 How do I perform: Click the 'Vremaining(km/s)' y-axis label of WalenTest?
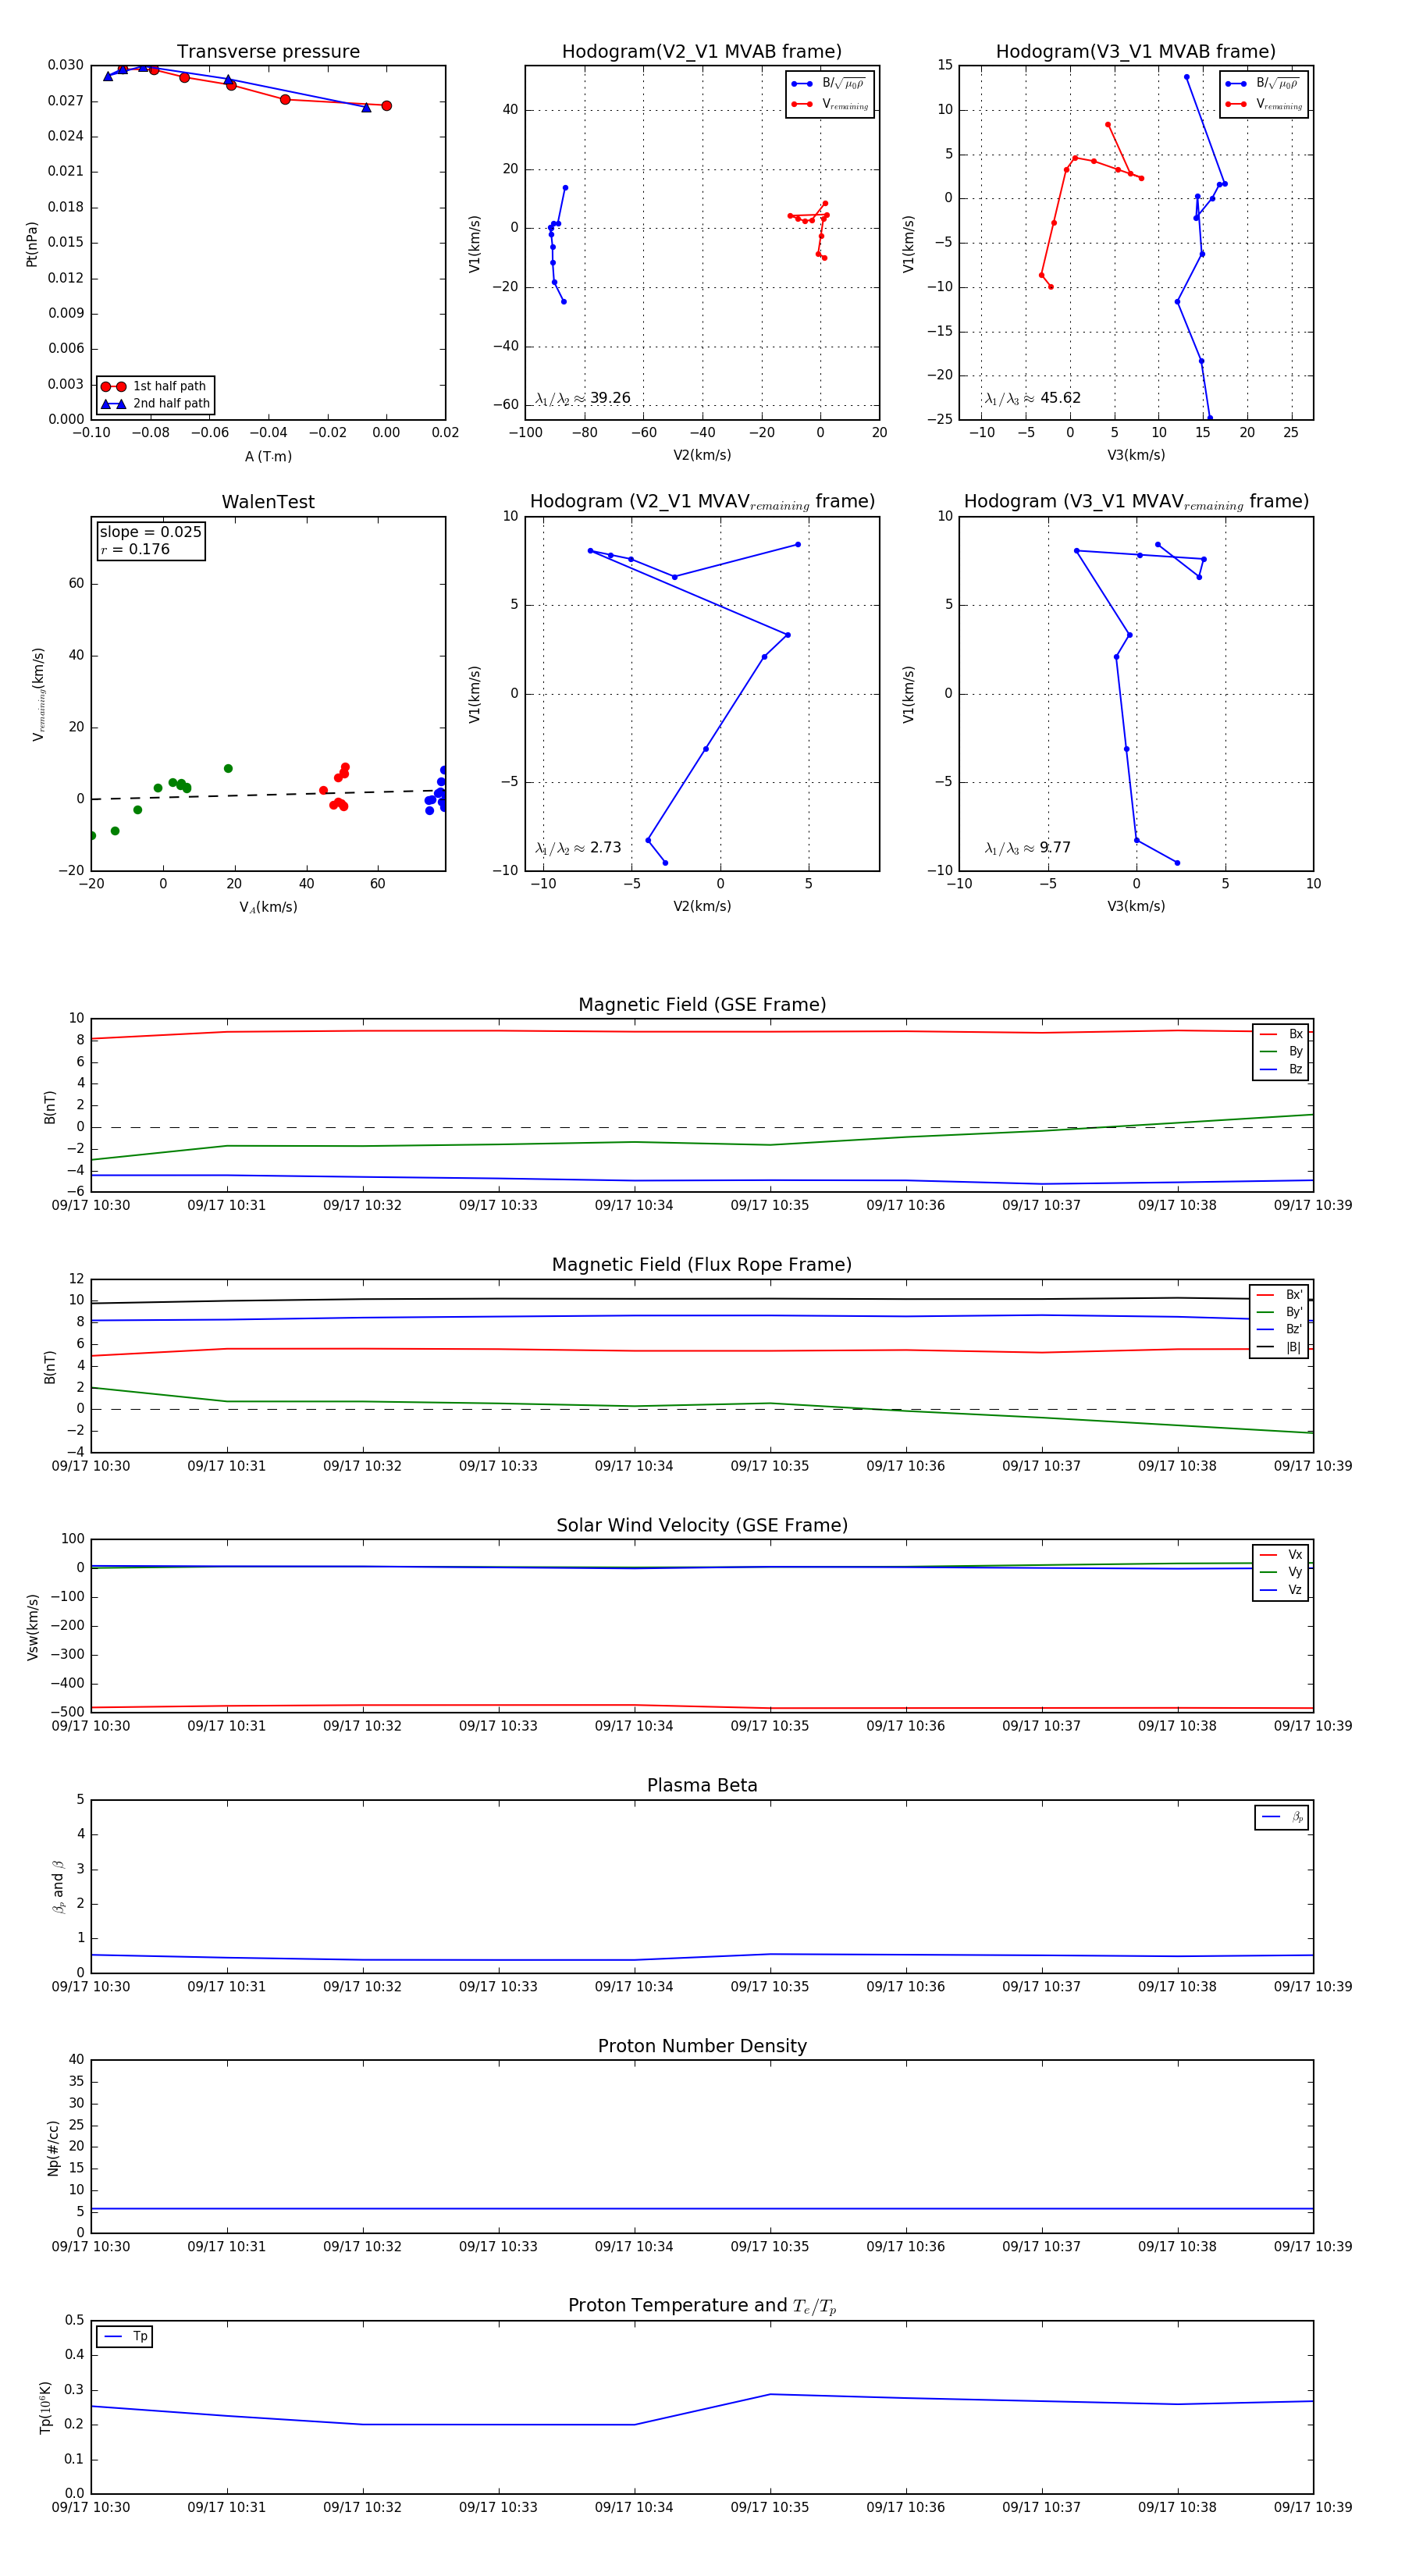(x=38, y=694)
